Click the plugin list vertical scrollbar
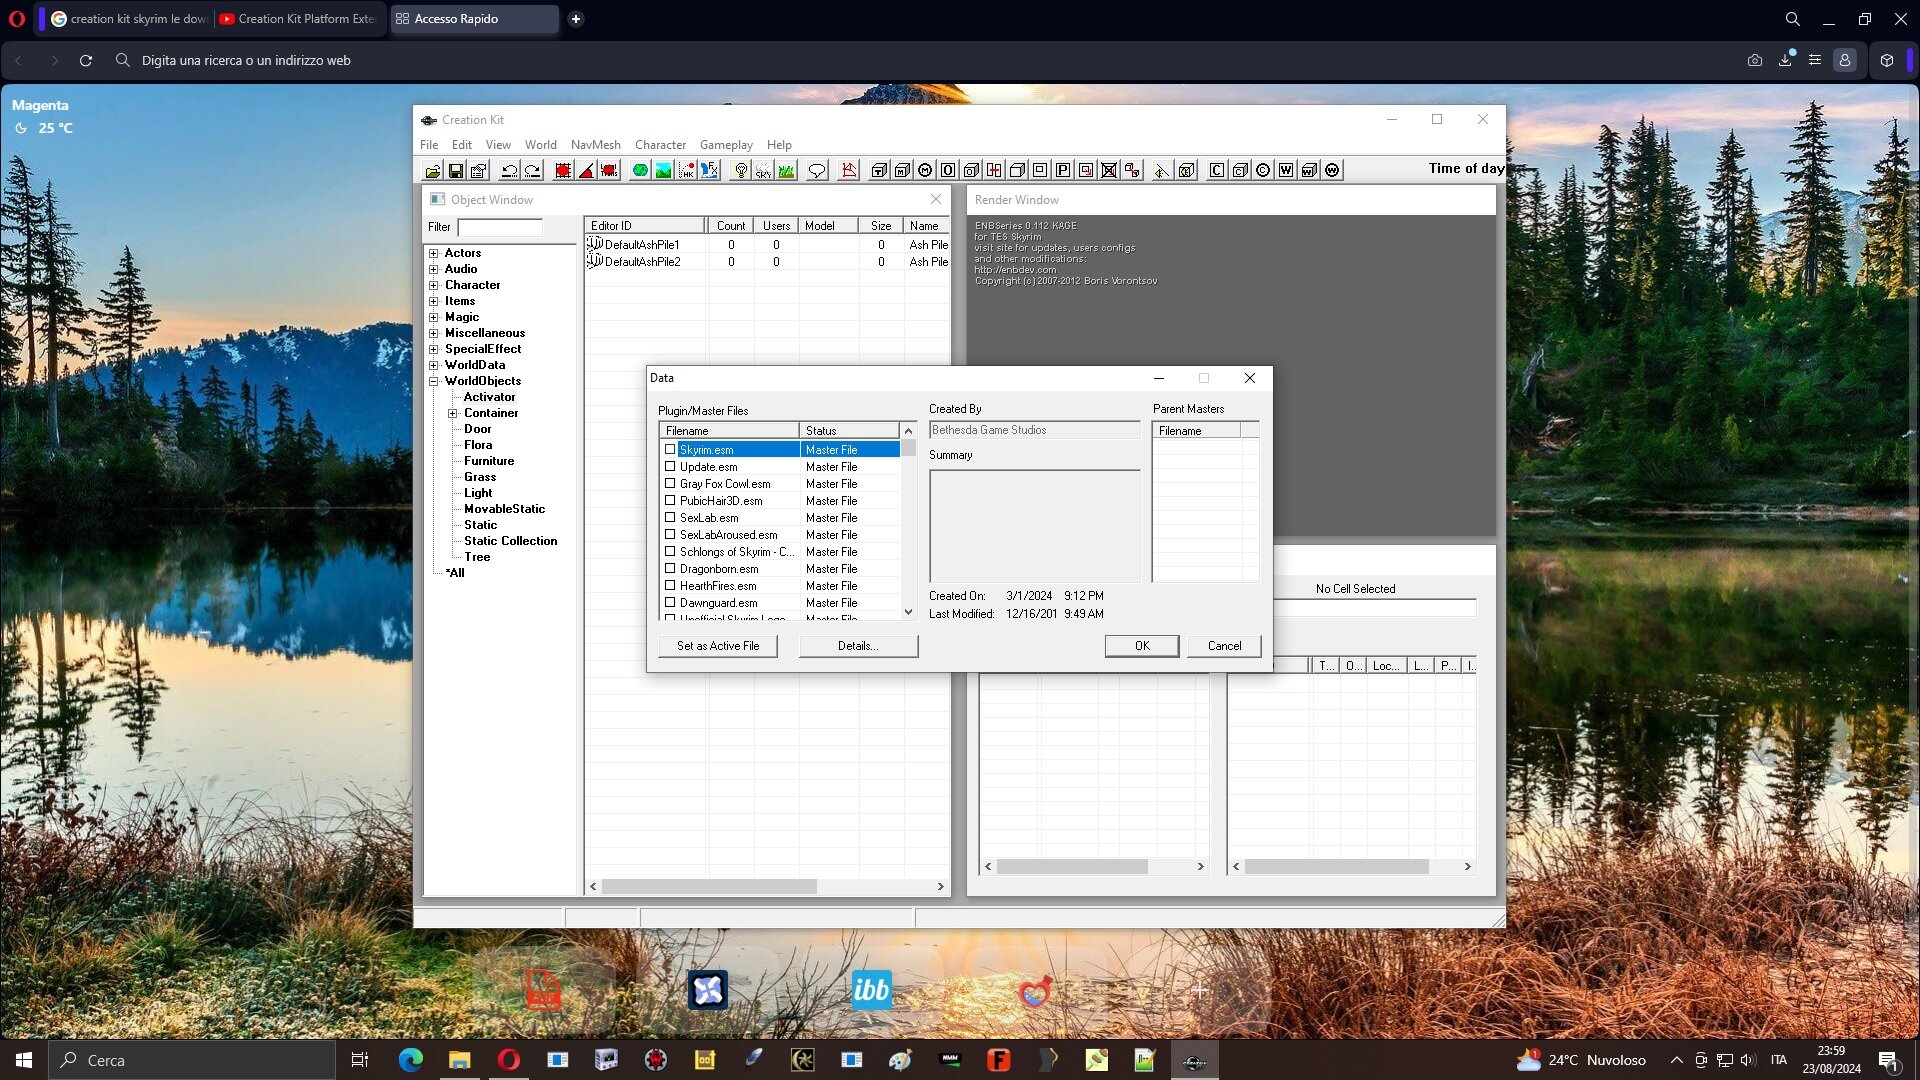Screen dimensions: 1920x1080 coord(908,521)
